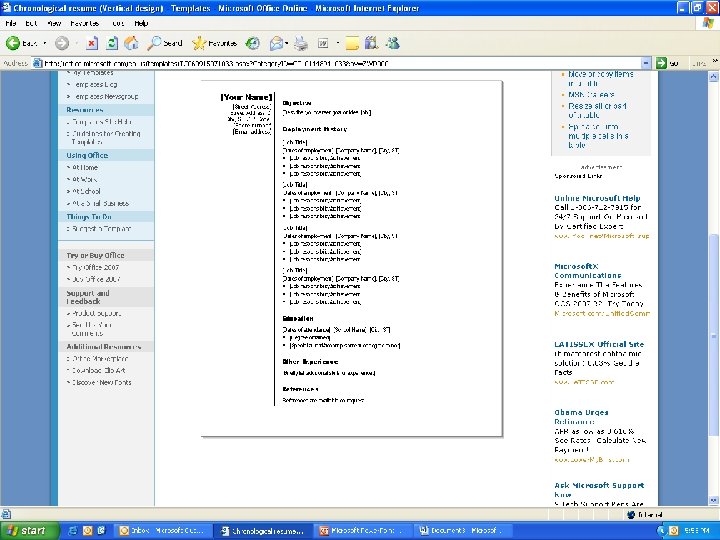Open the At Work link
Image resolution: width=720 pixels, height=540 pixels.
coord(84,180)
